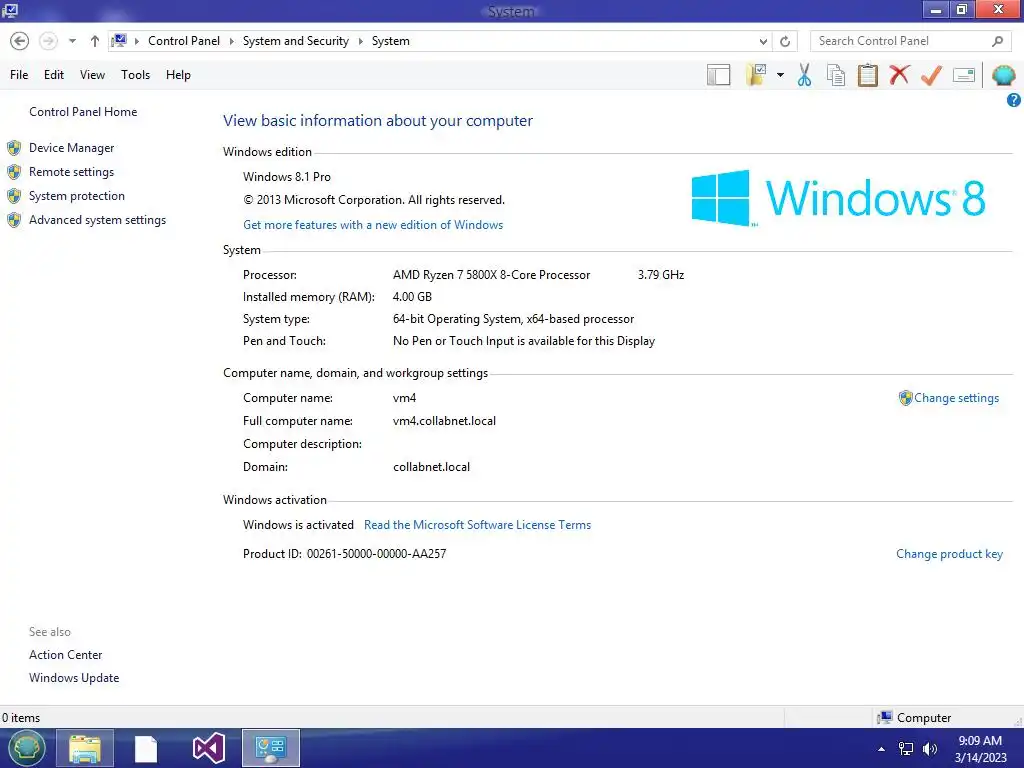Open Advanced system settings
The image size is (1024, 768).
97,220
